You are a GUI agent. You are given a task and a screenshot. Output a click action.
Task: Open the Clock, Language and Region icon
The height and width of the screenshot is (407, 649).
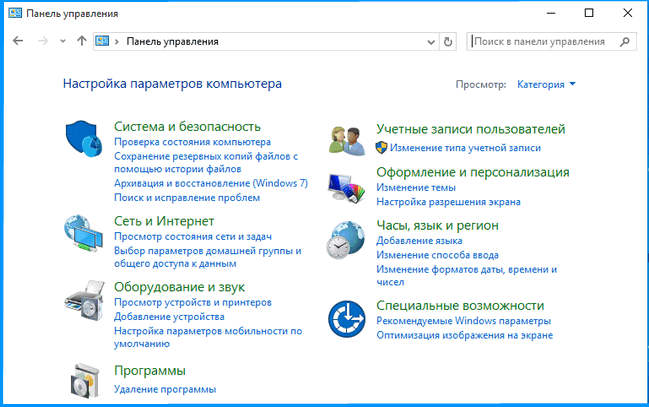click(346, 240)
